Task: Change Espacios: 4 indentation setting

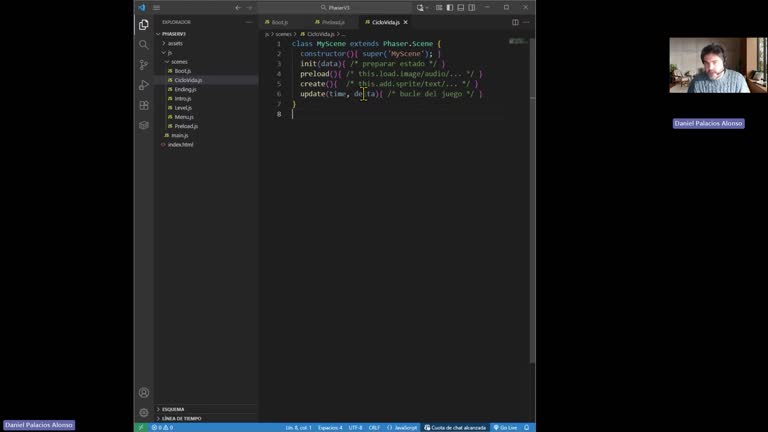Action: 330,428
